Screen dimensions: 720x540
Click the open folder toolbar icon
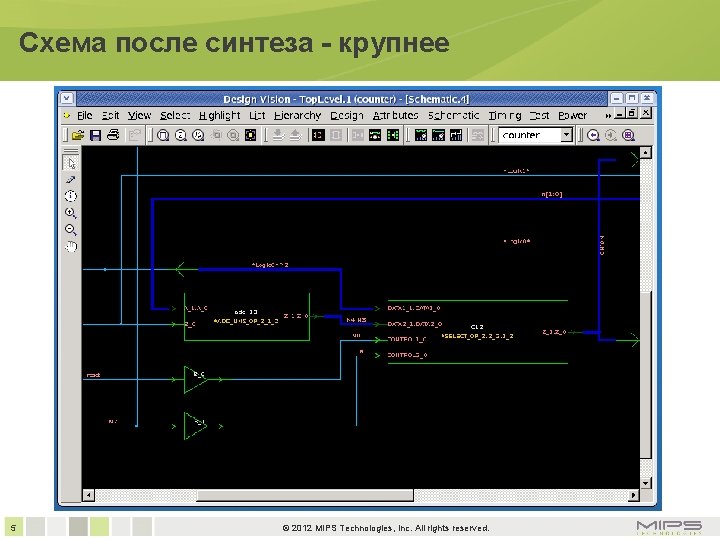click(78, 135)
